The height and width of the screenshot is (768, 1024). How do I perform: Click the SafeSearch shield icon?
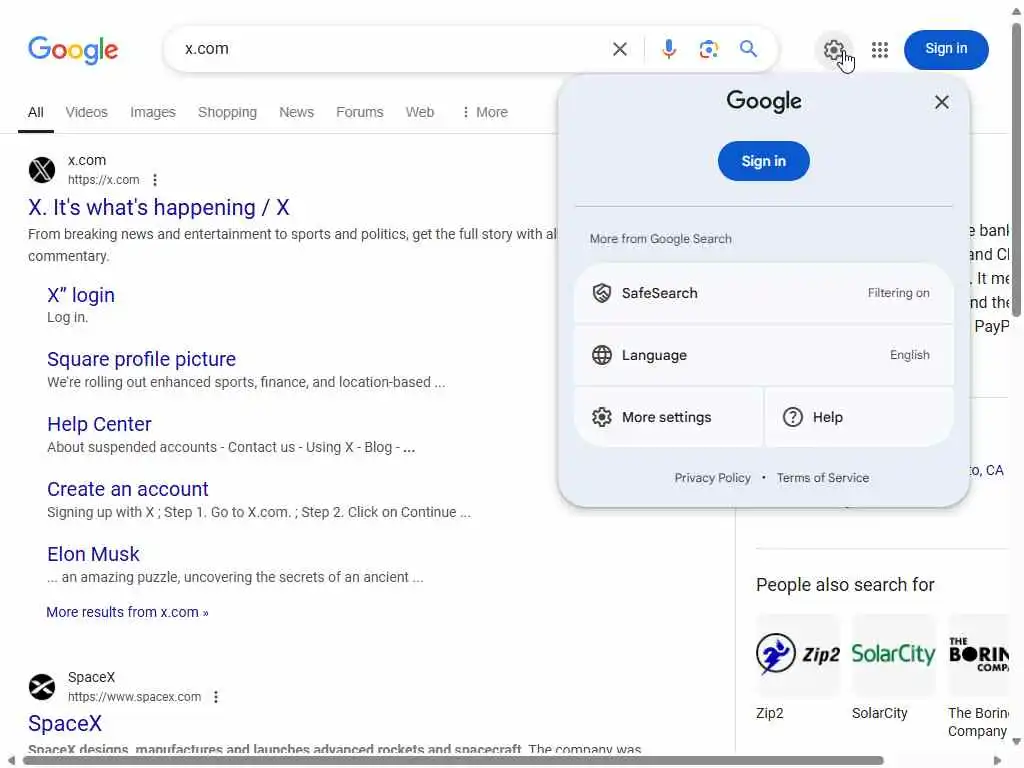pos(601,293)
